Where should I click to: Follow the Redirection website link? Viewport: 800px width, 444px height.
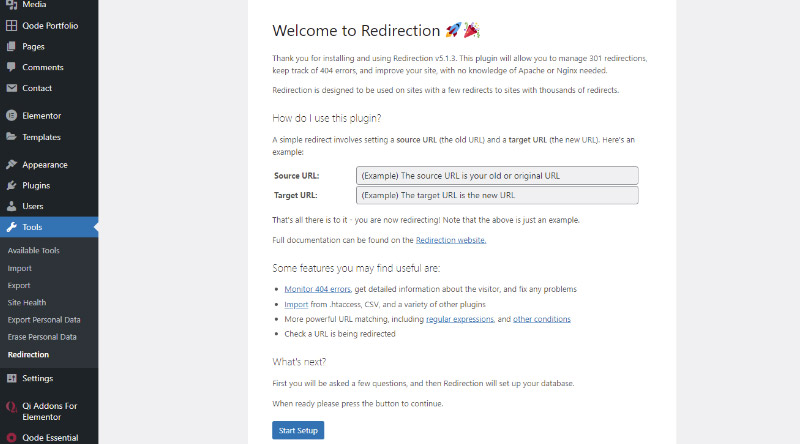point(451,240)
